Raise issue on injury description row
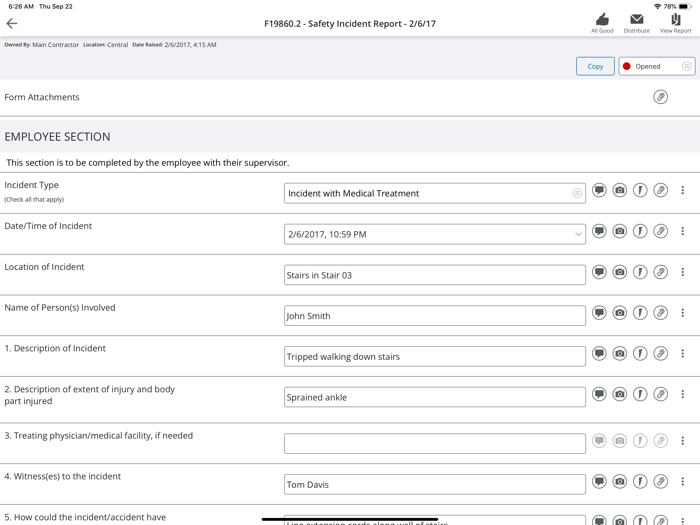This screenshot has width=700, height=525. [x=640, y=394]
